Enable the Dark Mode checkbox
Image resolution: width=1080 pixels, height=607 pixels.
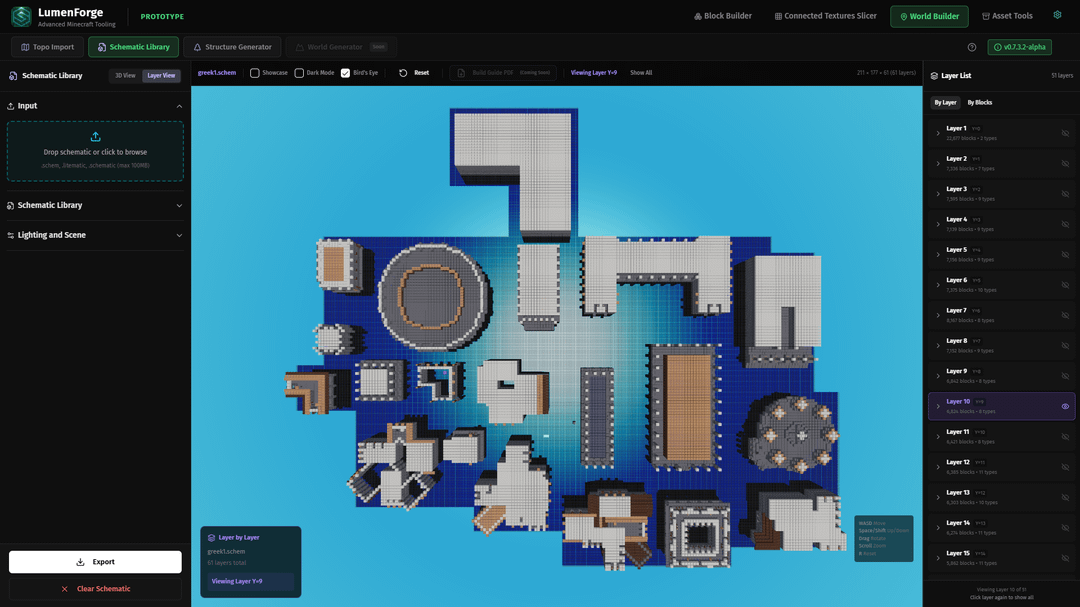click(299, 73)
